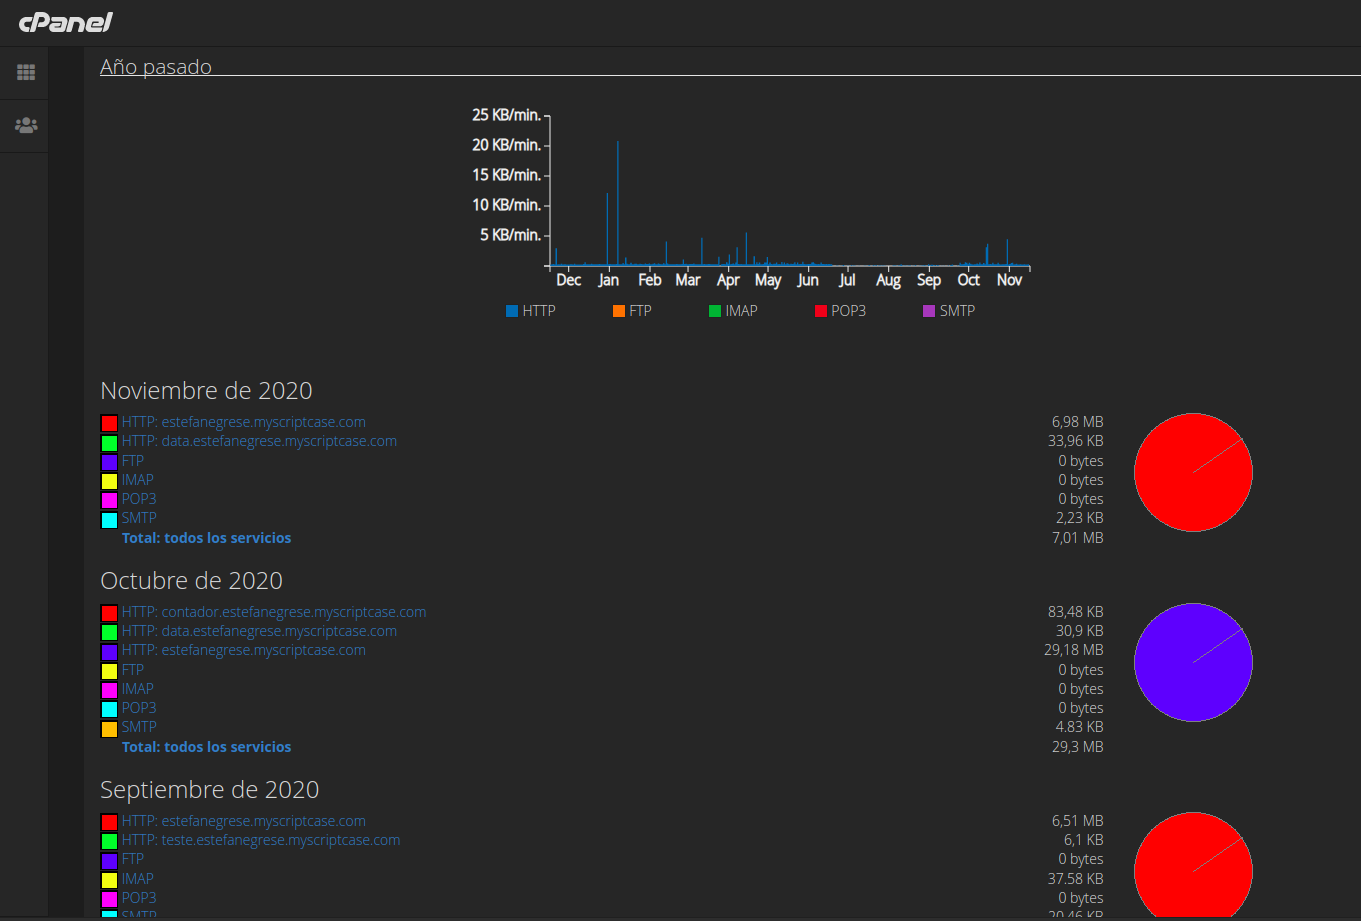1361x921 pixels.
Task: Toggle the FTP legend item in chart
Action: point(632,311)
